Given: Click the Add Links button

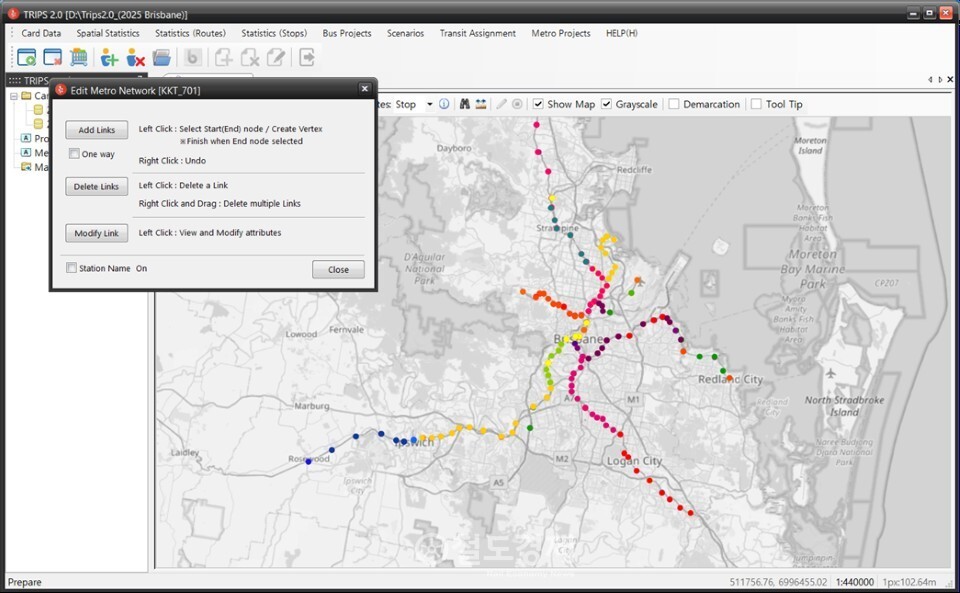Looking at the screenshot, I should click(97, 130).
